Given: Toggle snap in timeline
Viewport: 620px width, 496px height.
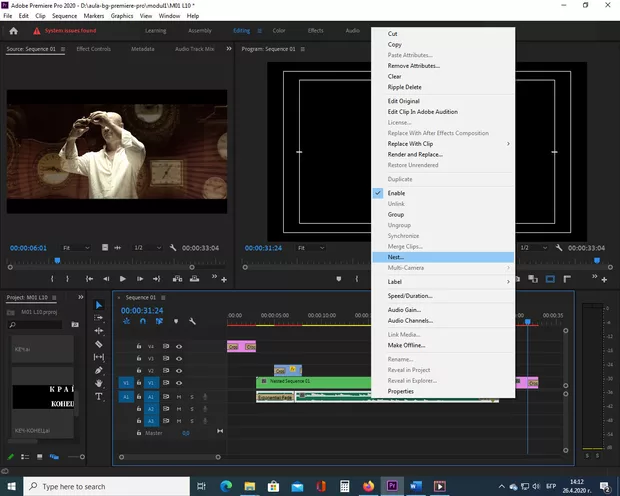Looking at the screenshot, I should [143, 321].
